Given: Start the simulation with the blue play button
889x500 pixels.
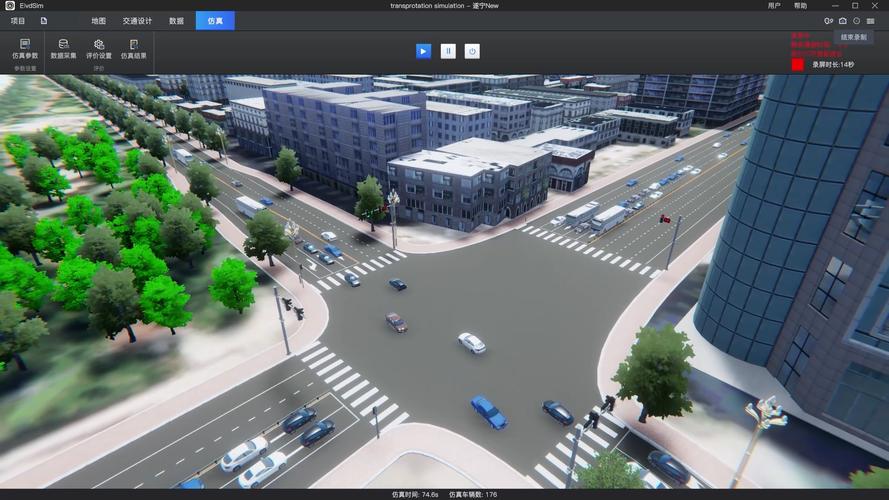Looking at the screenshot, I should 424,51.
